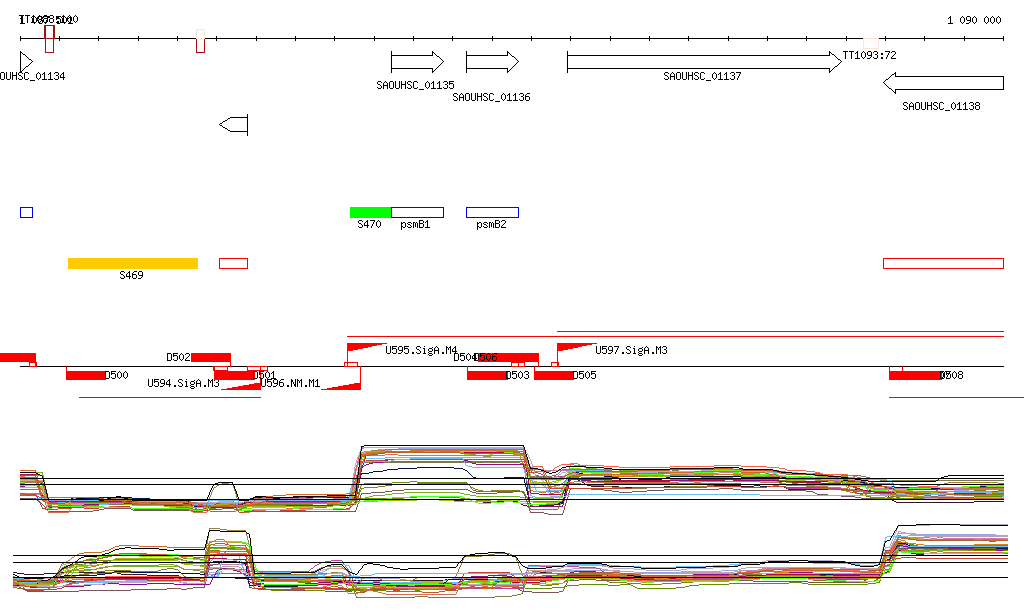Click the 1 090 000 position label

(974, 20)
